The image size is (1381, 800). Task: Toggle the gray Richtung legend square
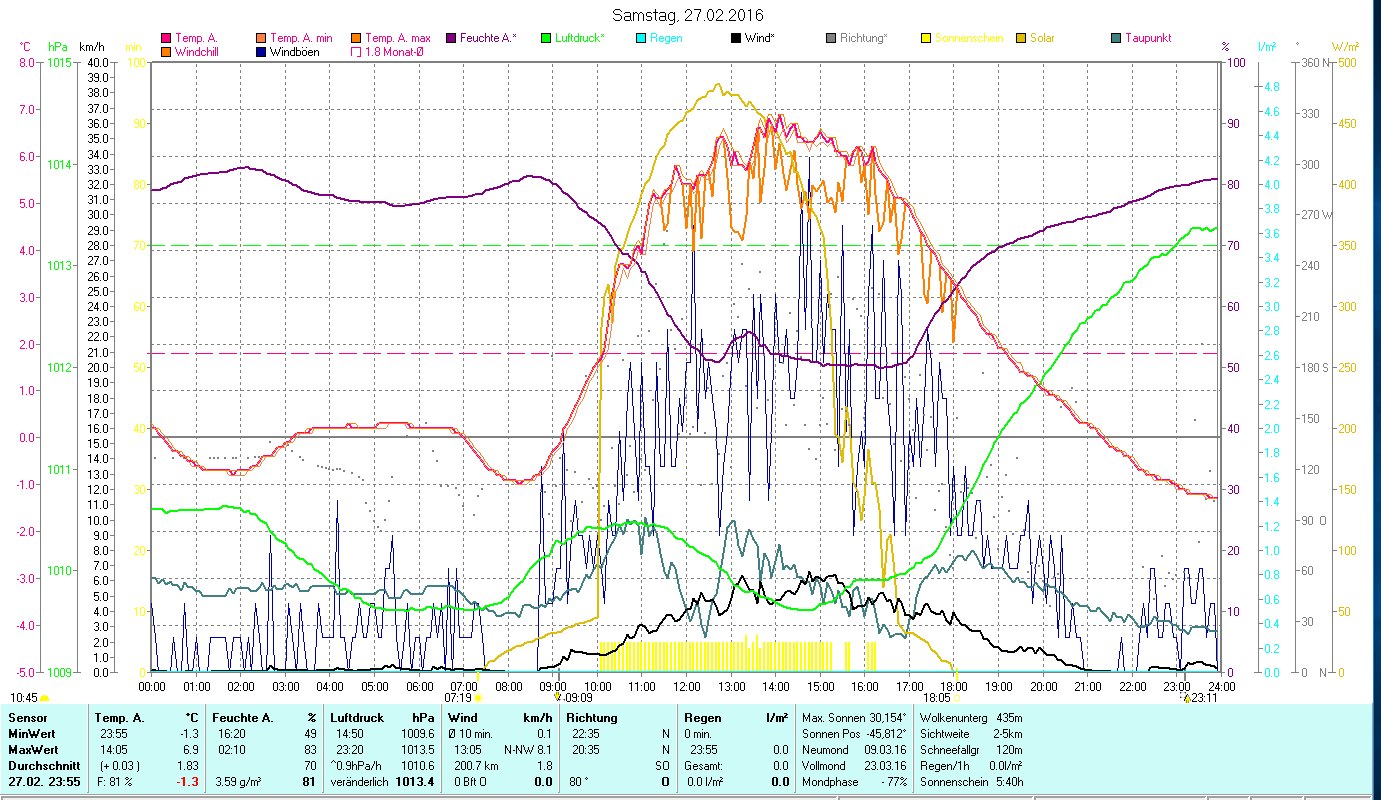(x=831, y=39)
